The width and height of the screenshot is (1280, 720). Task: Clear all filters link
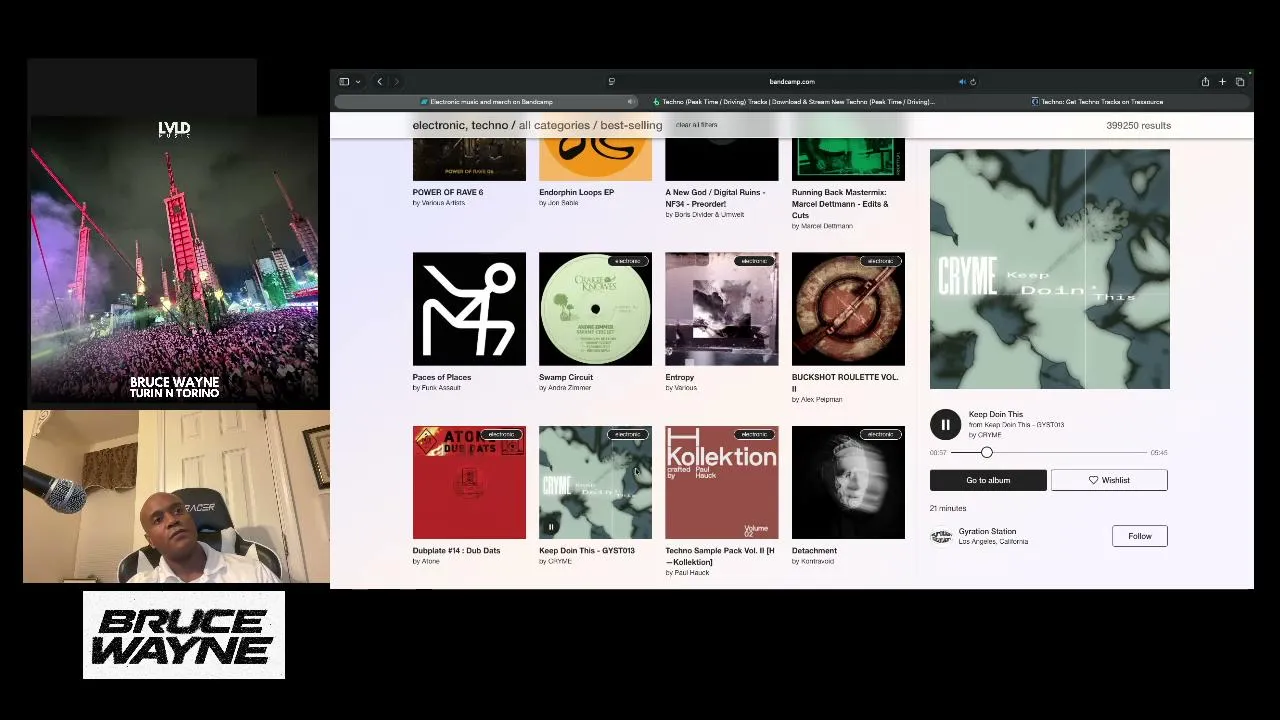pyautogui.click(x=696, y=125)
